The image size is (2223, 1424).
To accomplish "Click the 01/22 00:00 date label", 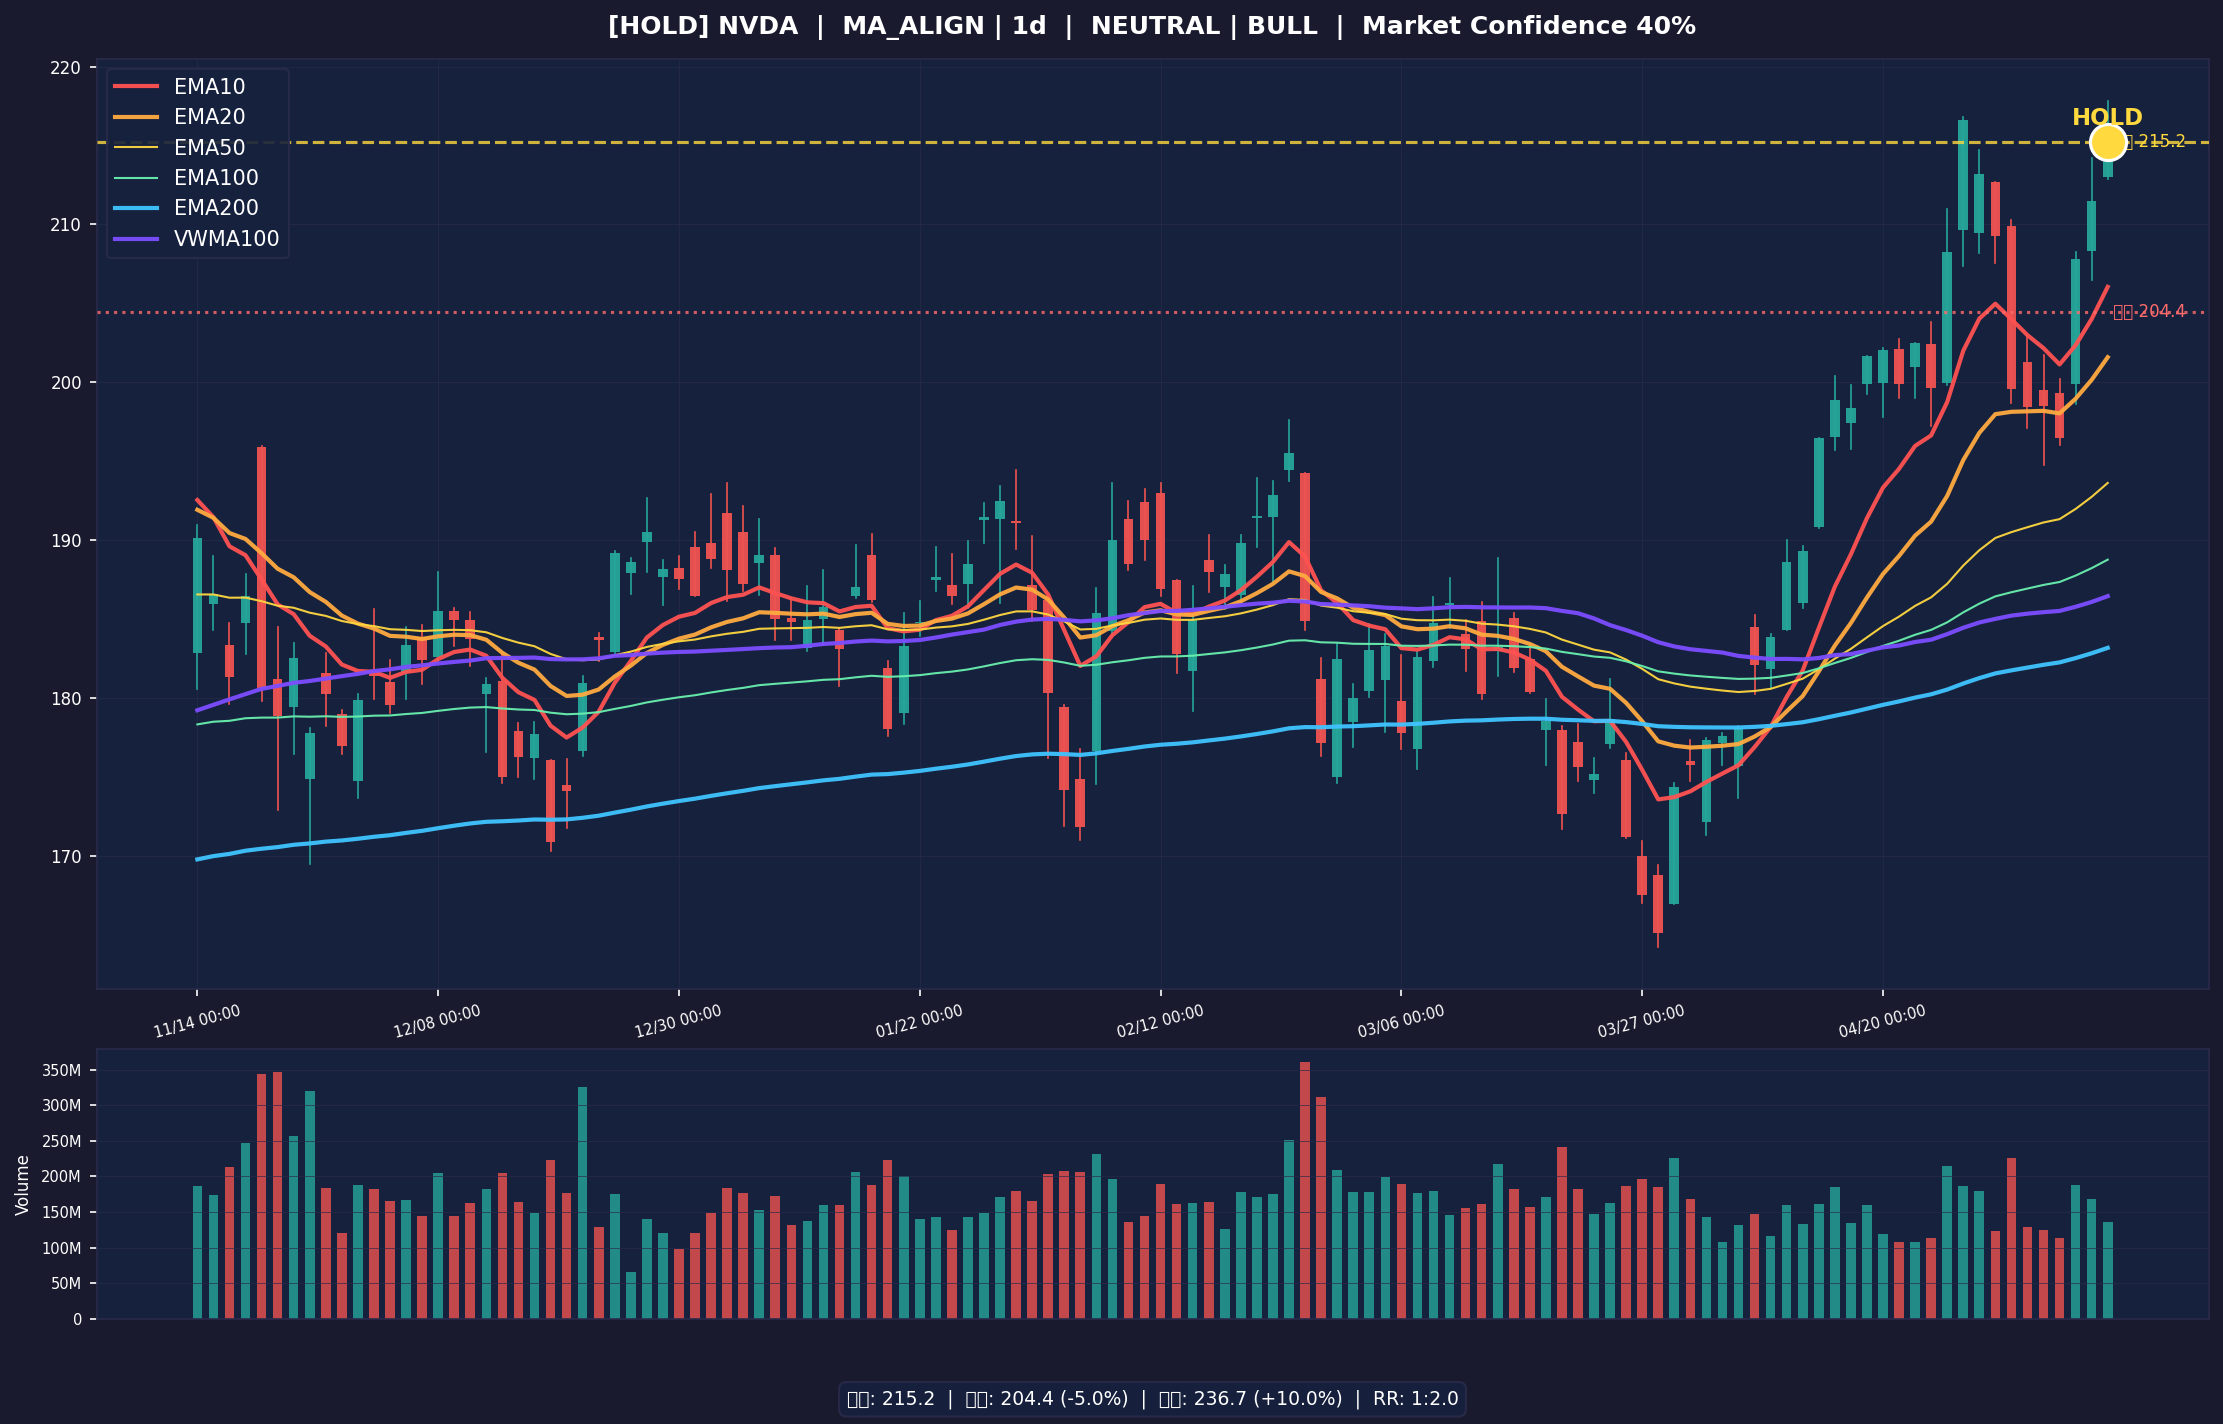I will (x=919, y=1021).
